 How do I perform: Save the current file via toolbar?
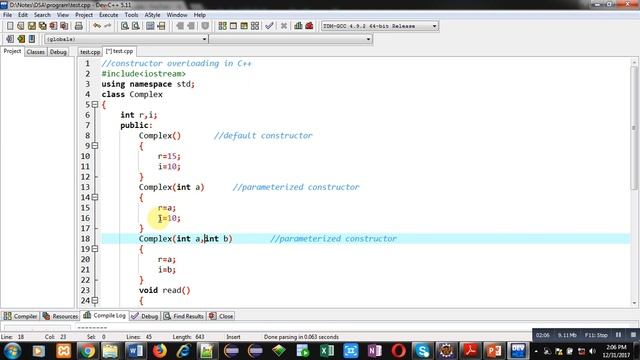(x=31, y=26)
